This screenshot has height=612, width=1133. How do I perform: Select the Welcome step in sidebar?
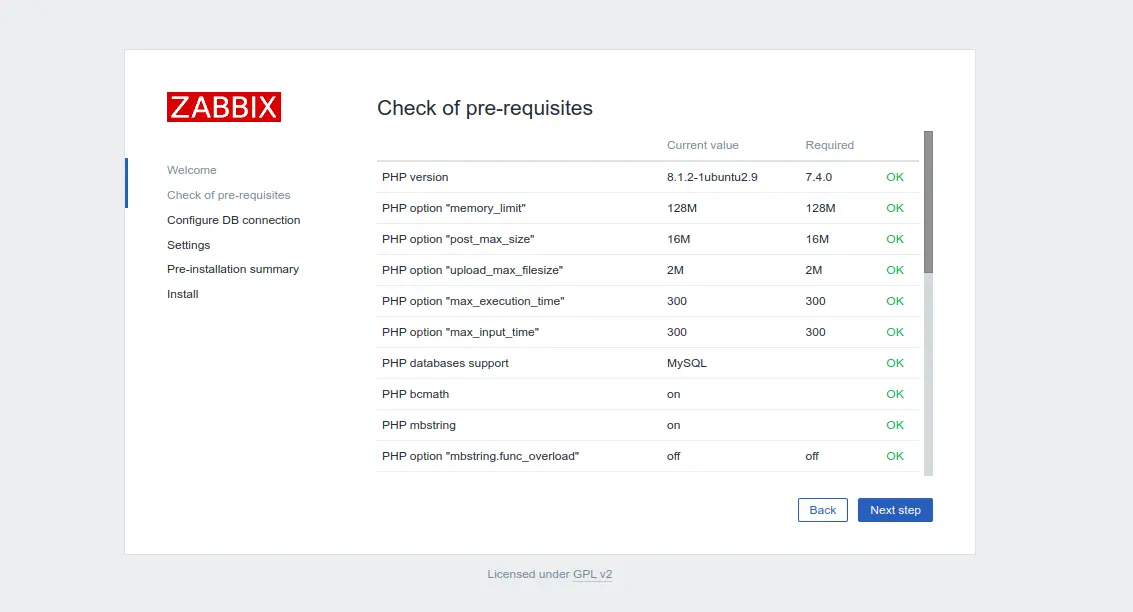[191, 170]
